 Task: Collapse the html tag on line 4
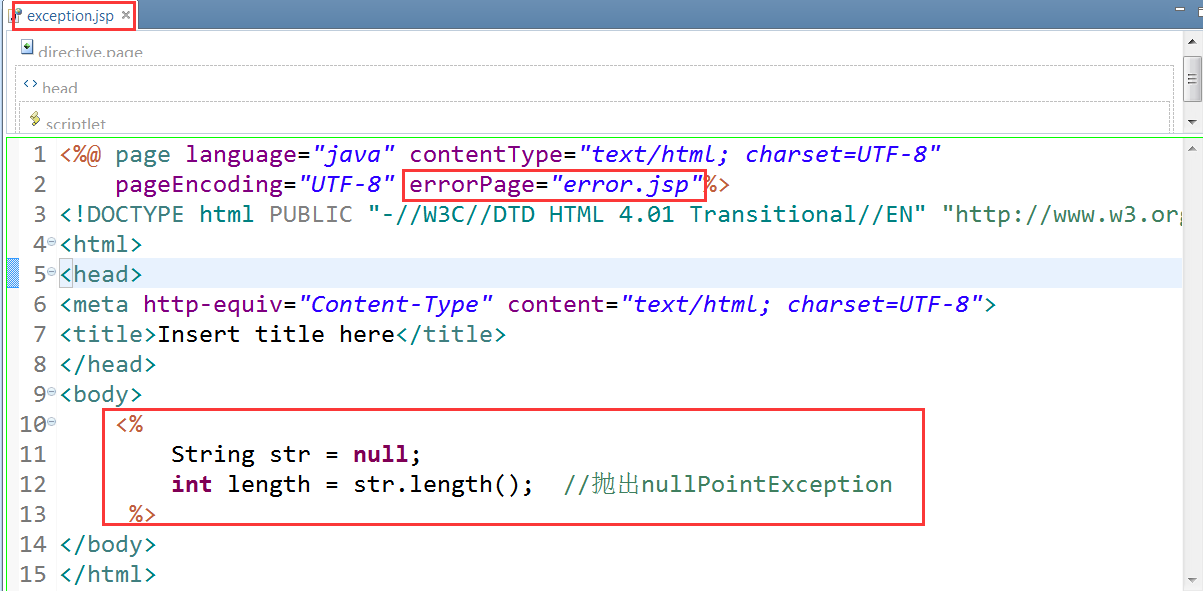(52, 243)
